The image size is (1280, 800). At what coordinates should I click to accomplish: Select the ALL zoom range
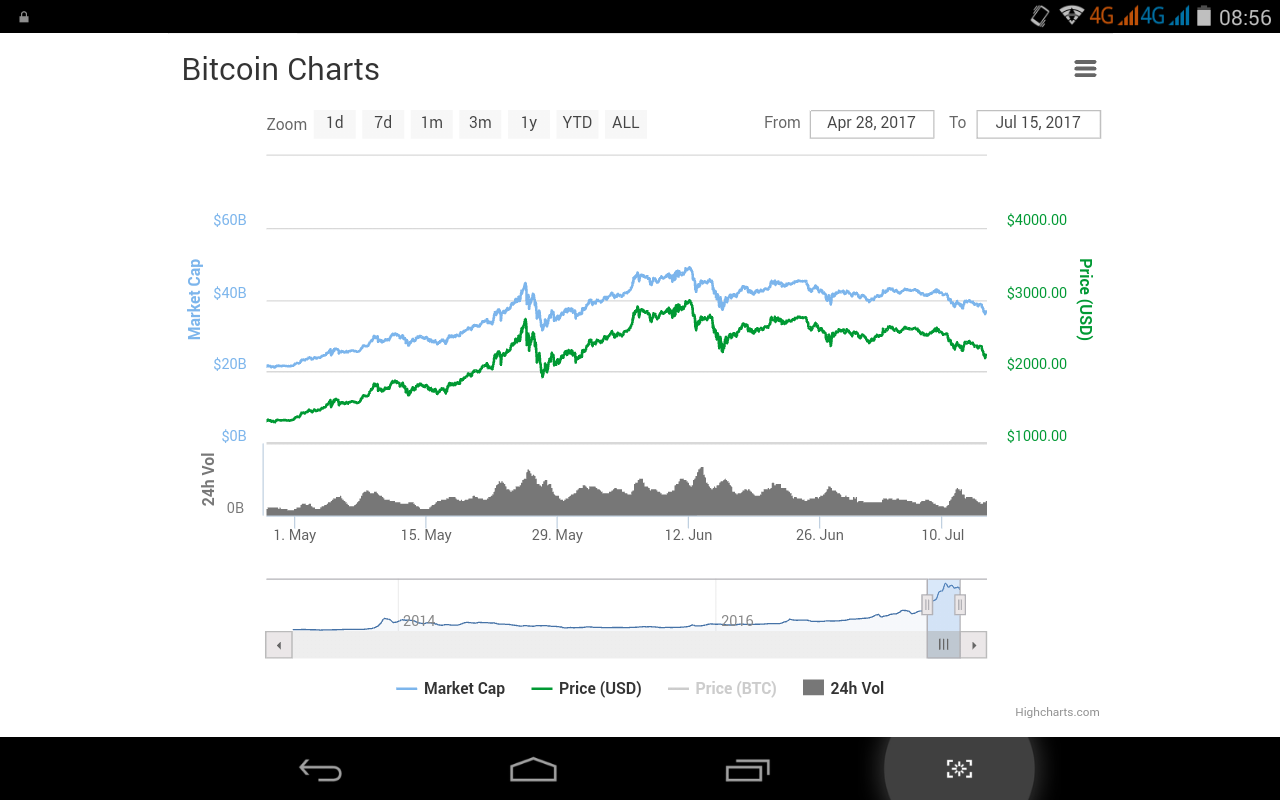pyautogui.click(x=626, y=123)
